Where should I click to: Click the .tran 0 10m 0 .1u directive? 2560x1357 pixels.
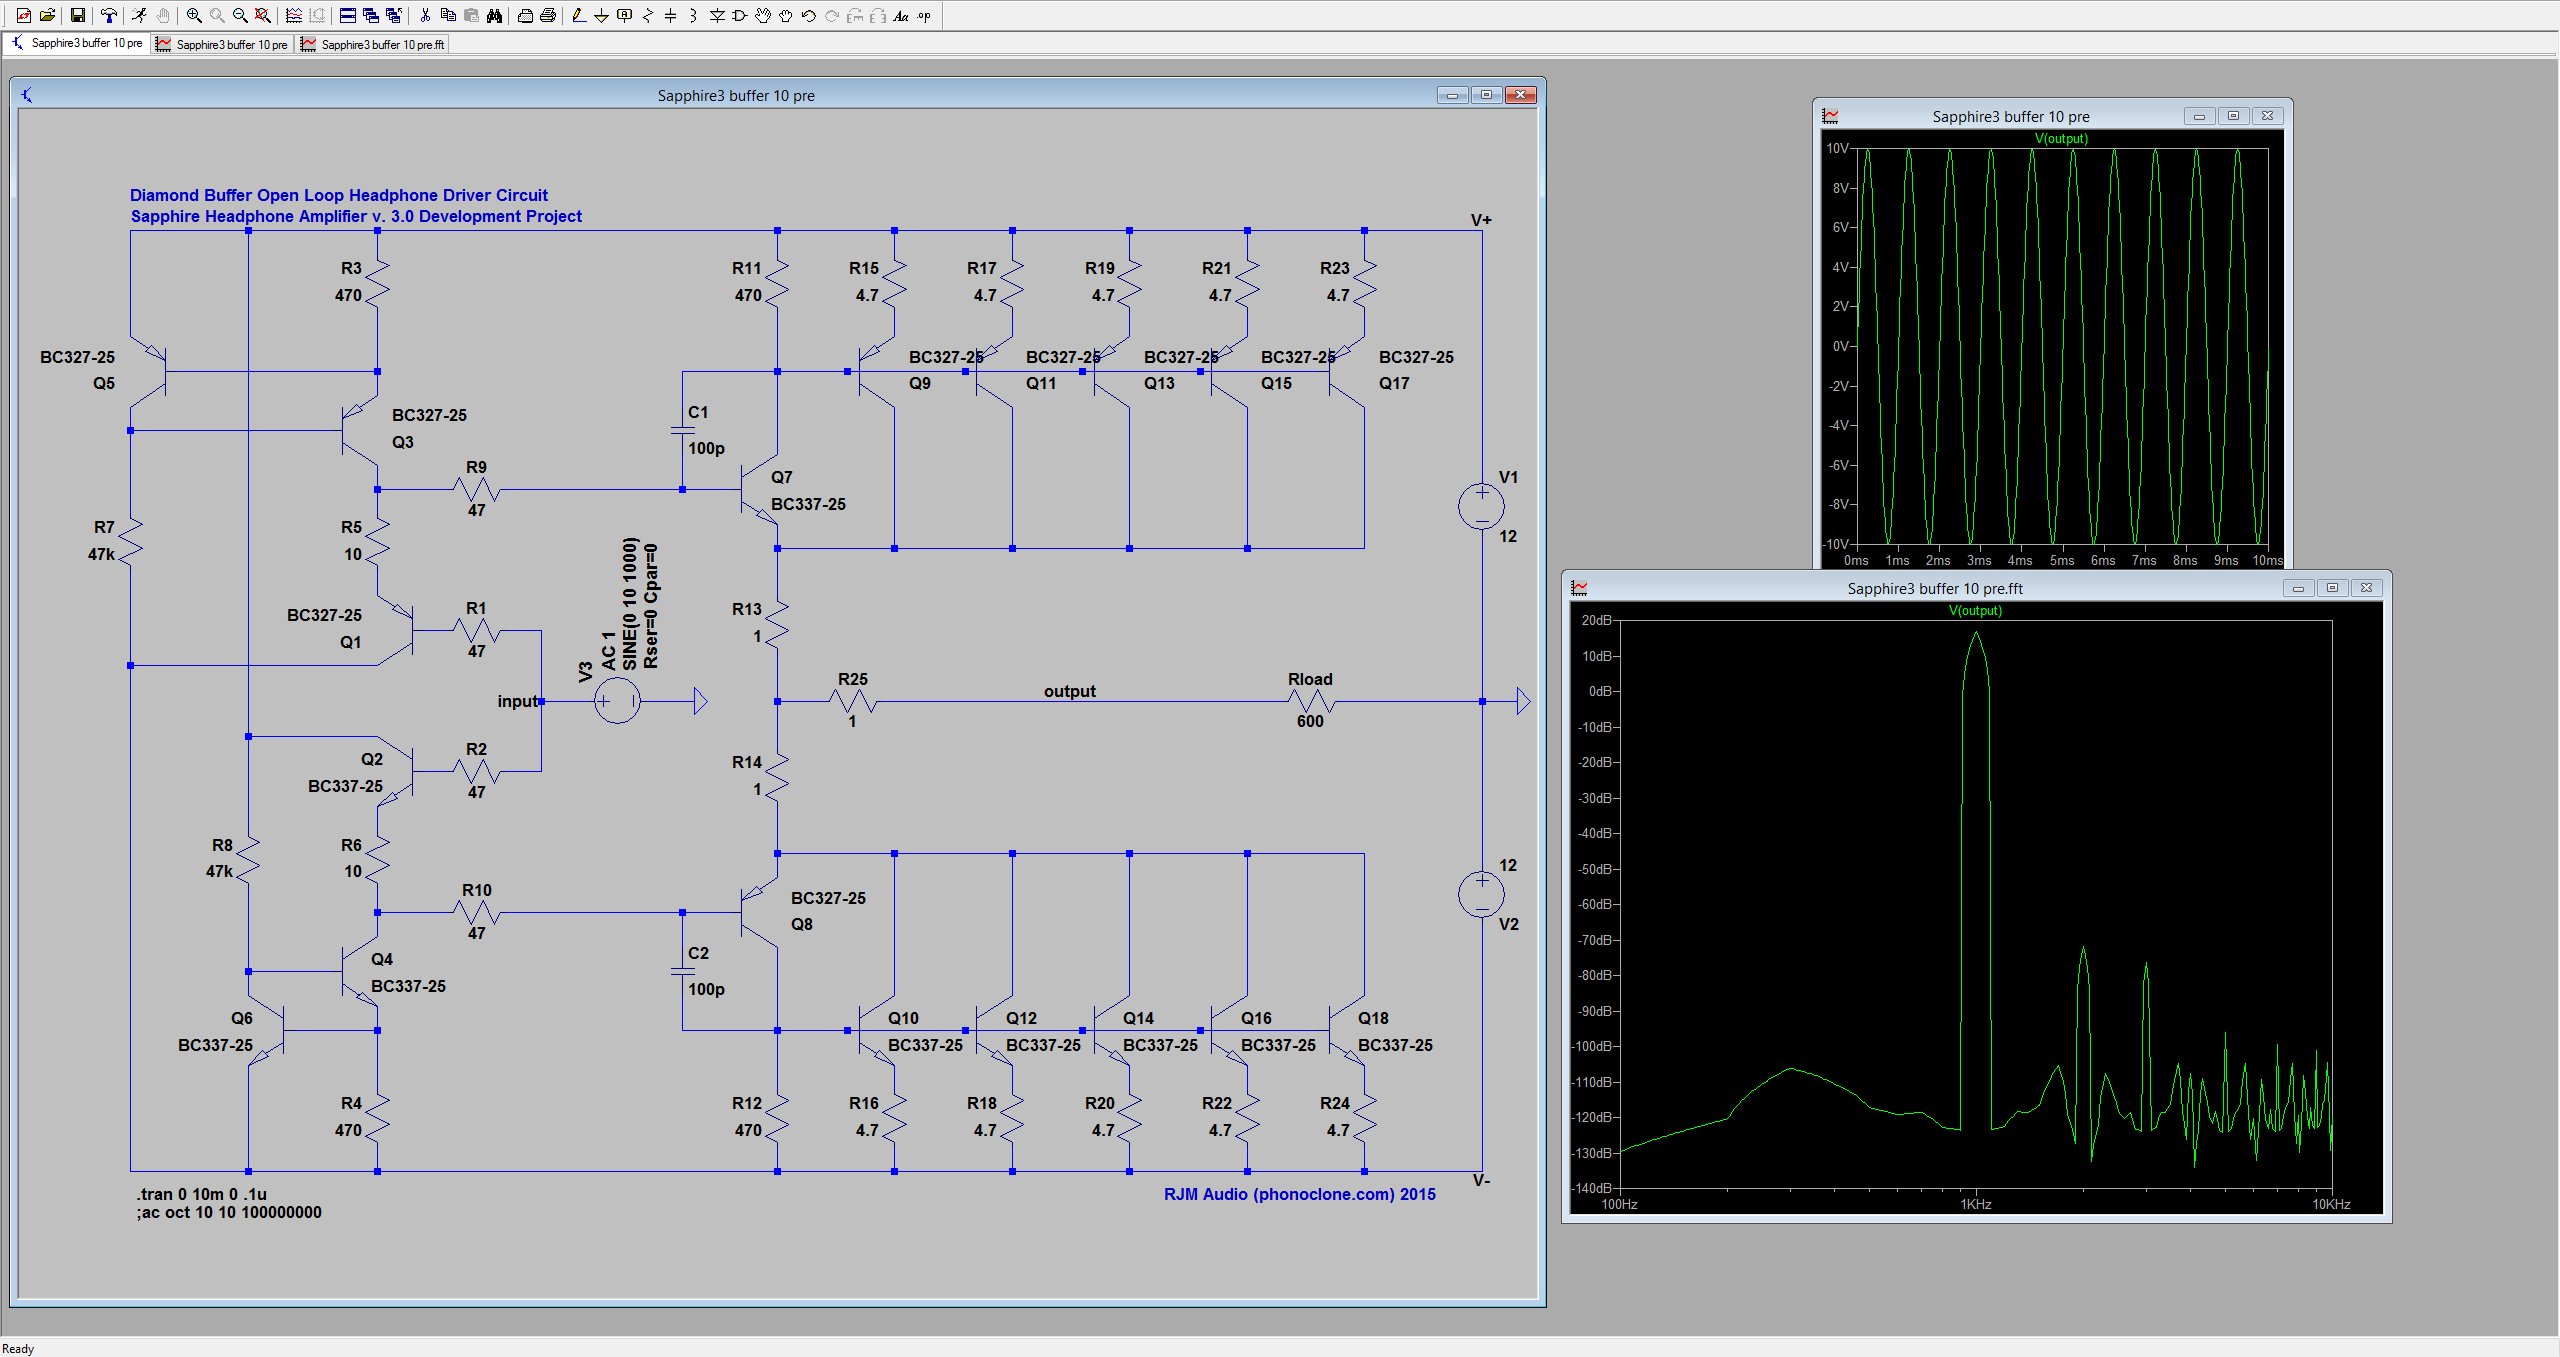coord(203,1194)
